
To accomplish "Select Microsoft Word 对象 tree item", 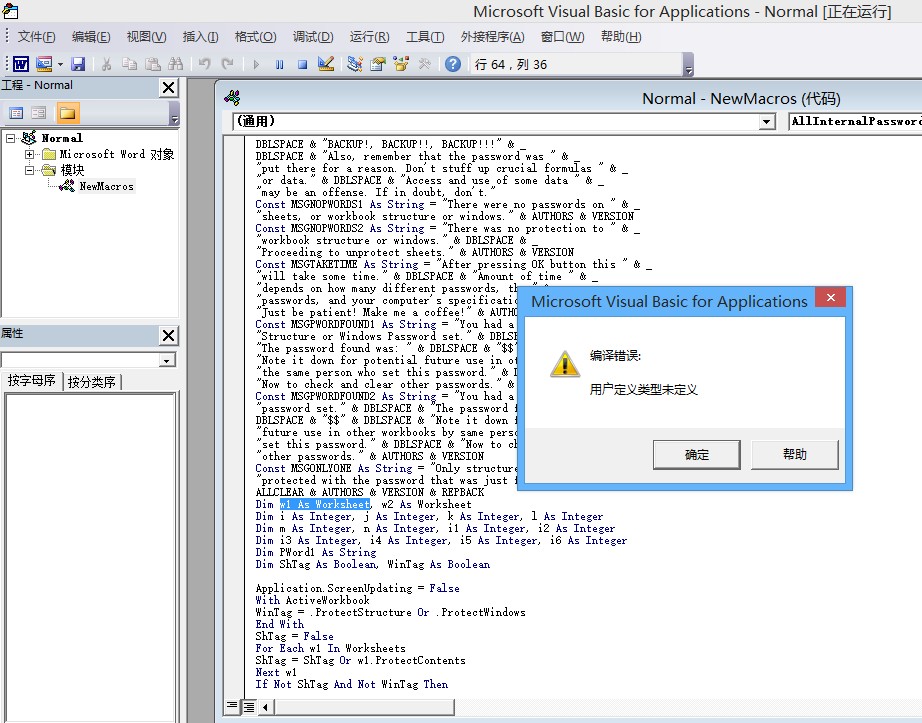I will click(116, 154).
